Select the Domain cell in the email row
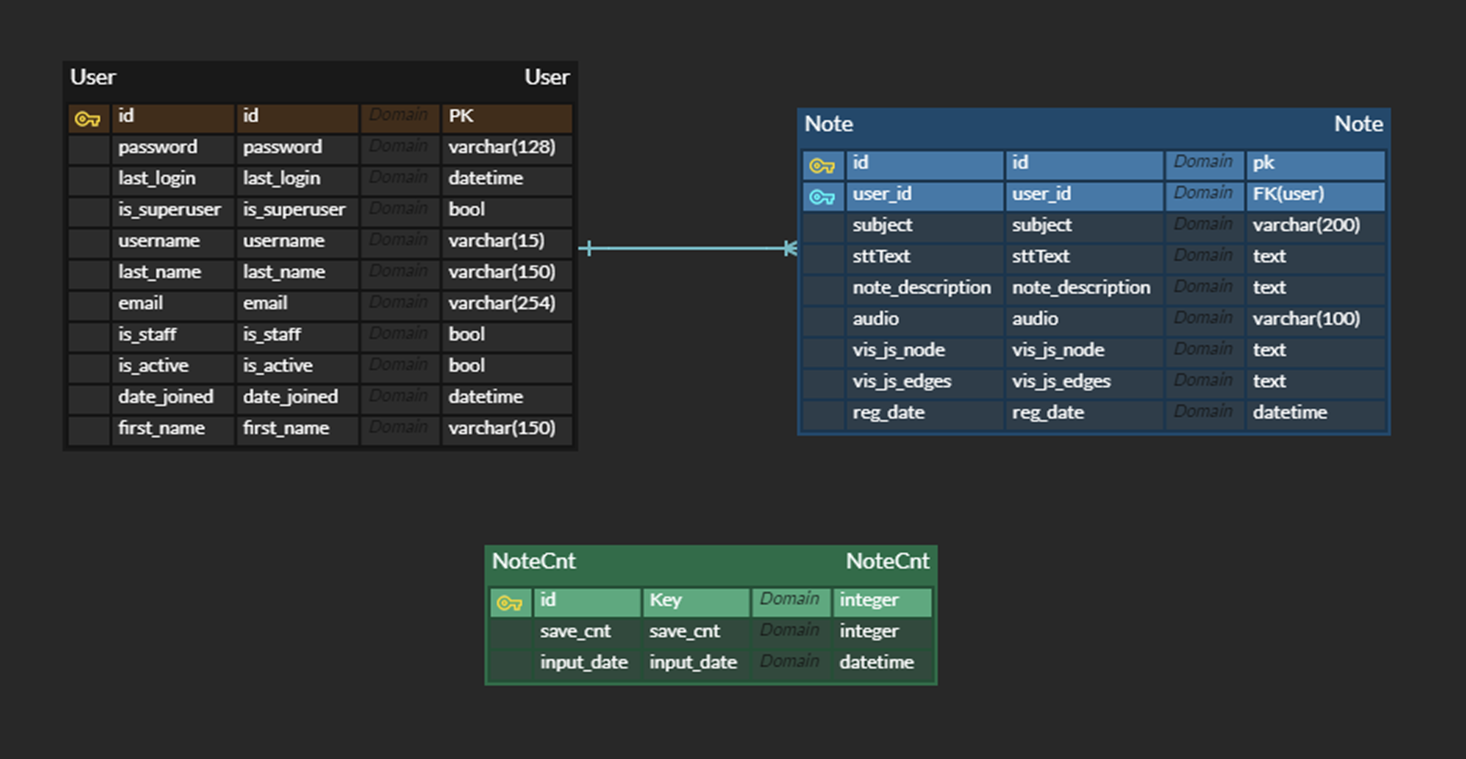Viewport: 1466px width, 759px height. [399, 304]
